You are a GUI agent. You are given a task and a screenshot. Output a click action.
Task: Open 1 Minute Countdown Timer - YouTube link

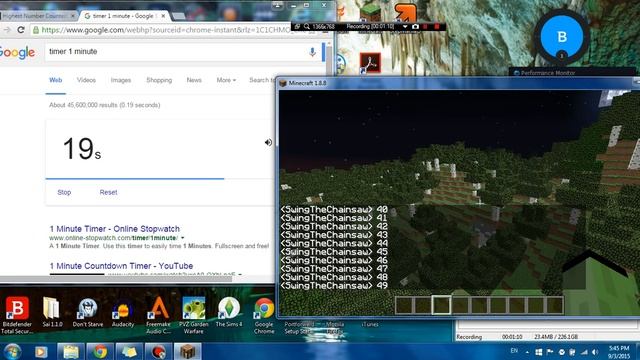coord(121,266)
